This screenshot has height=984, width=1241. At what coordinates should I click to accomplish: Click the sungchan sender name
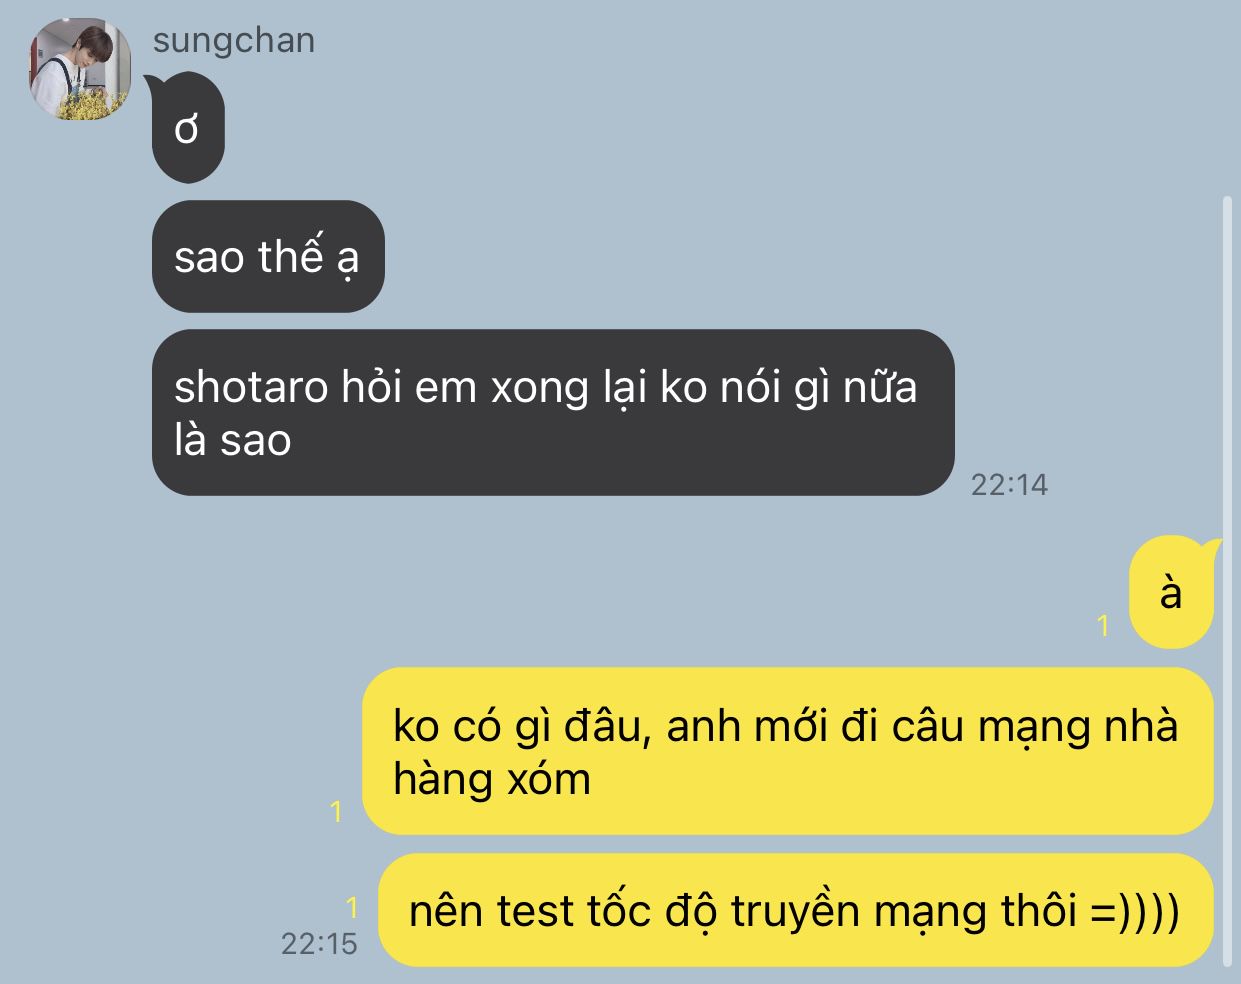click(x=234, y=41)
